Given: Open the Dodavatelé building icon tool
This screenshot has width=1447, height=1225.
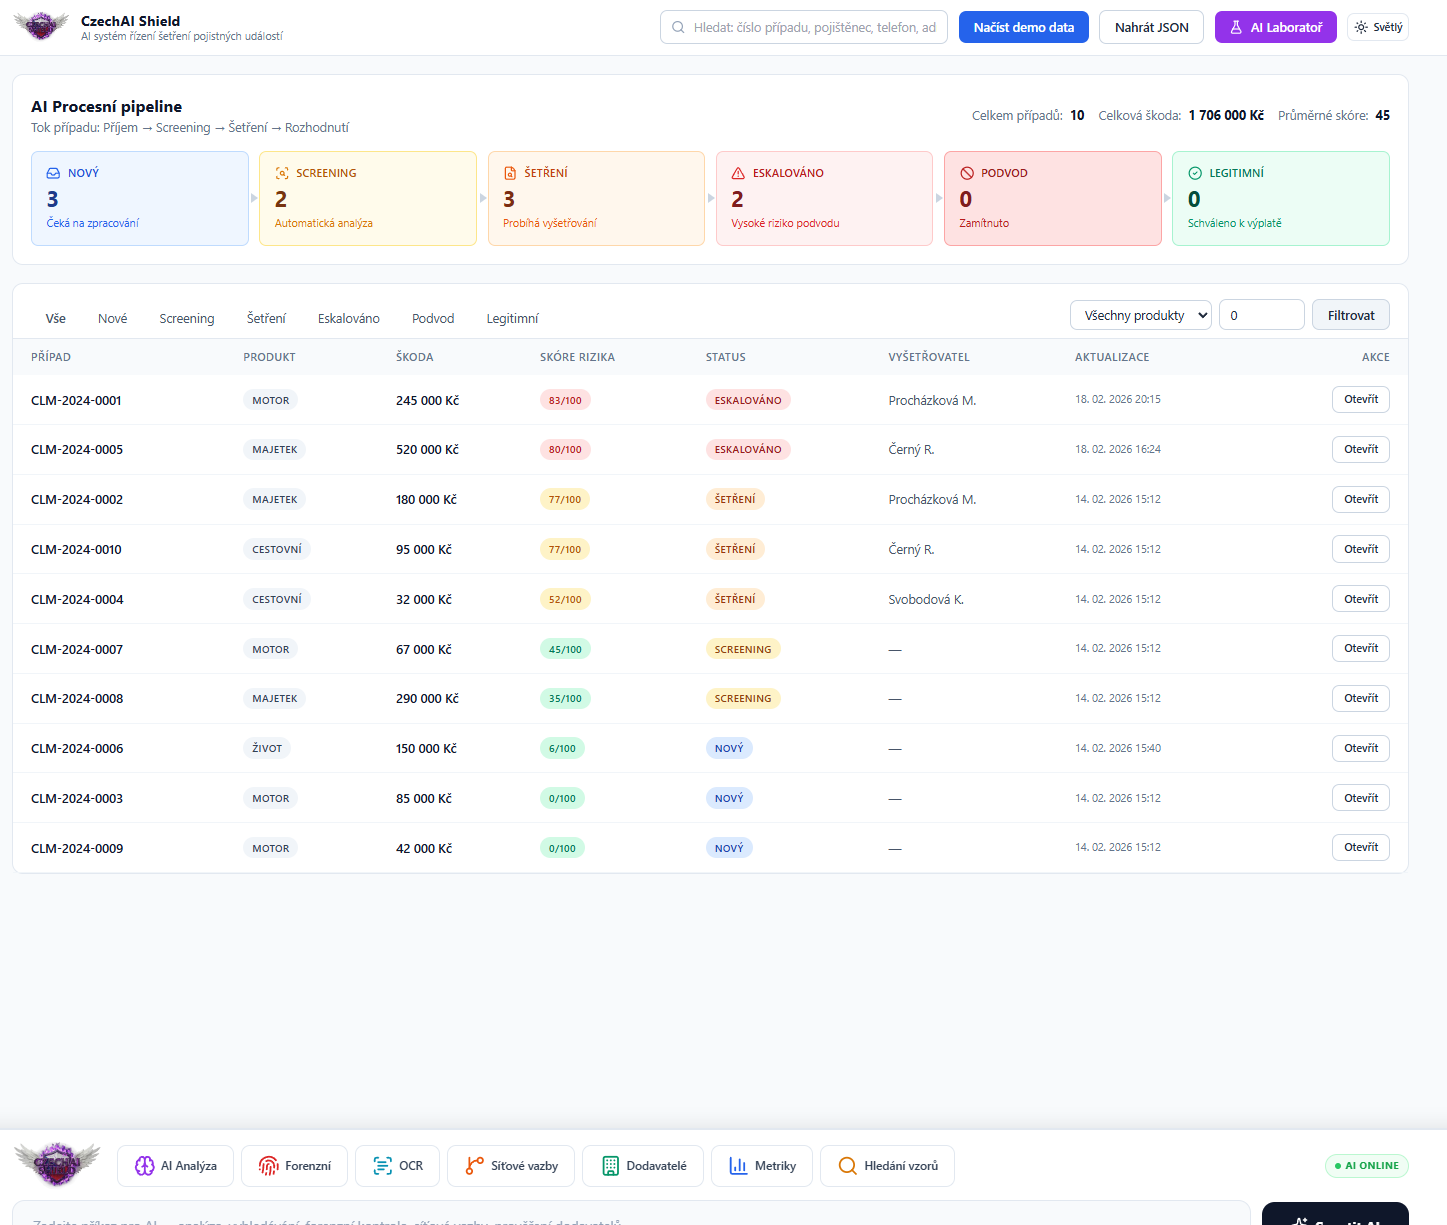Looking at the screenshot, I should [643, 1166].
